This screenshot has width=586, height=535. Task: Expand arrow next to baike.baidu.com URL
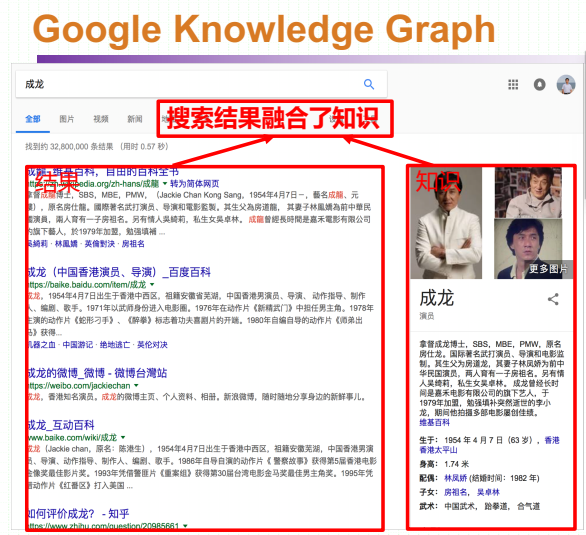(x=152, y=285)
